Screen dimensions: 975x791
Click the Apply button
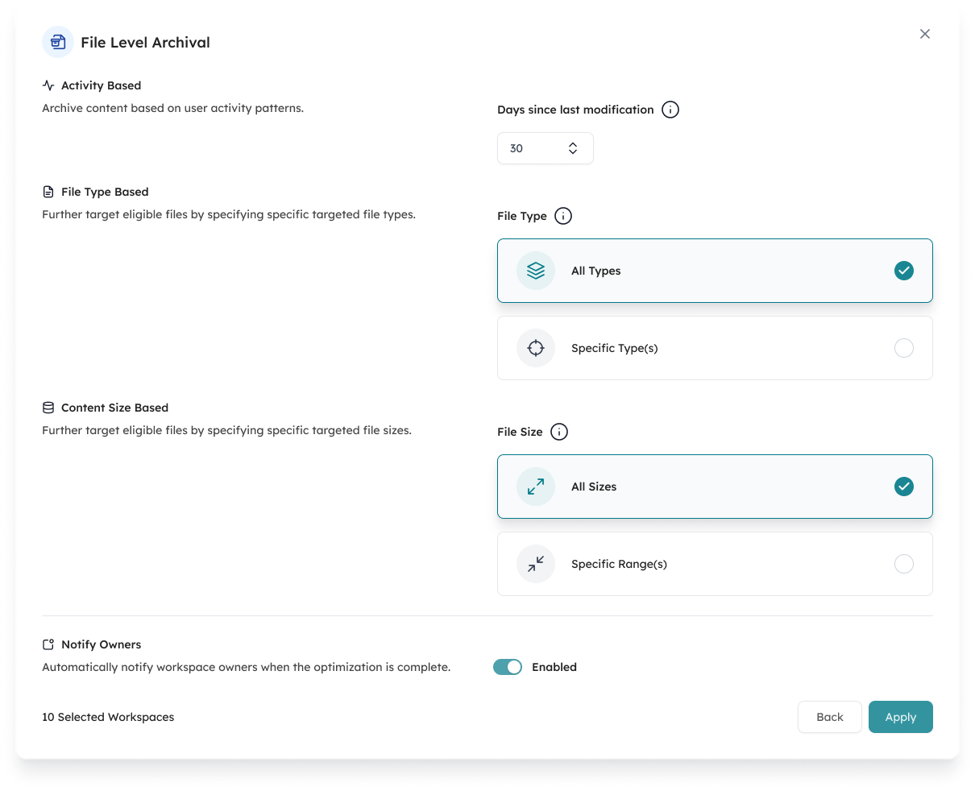point(900,717)
